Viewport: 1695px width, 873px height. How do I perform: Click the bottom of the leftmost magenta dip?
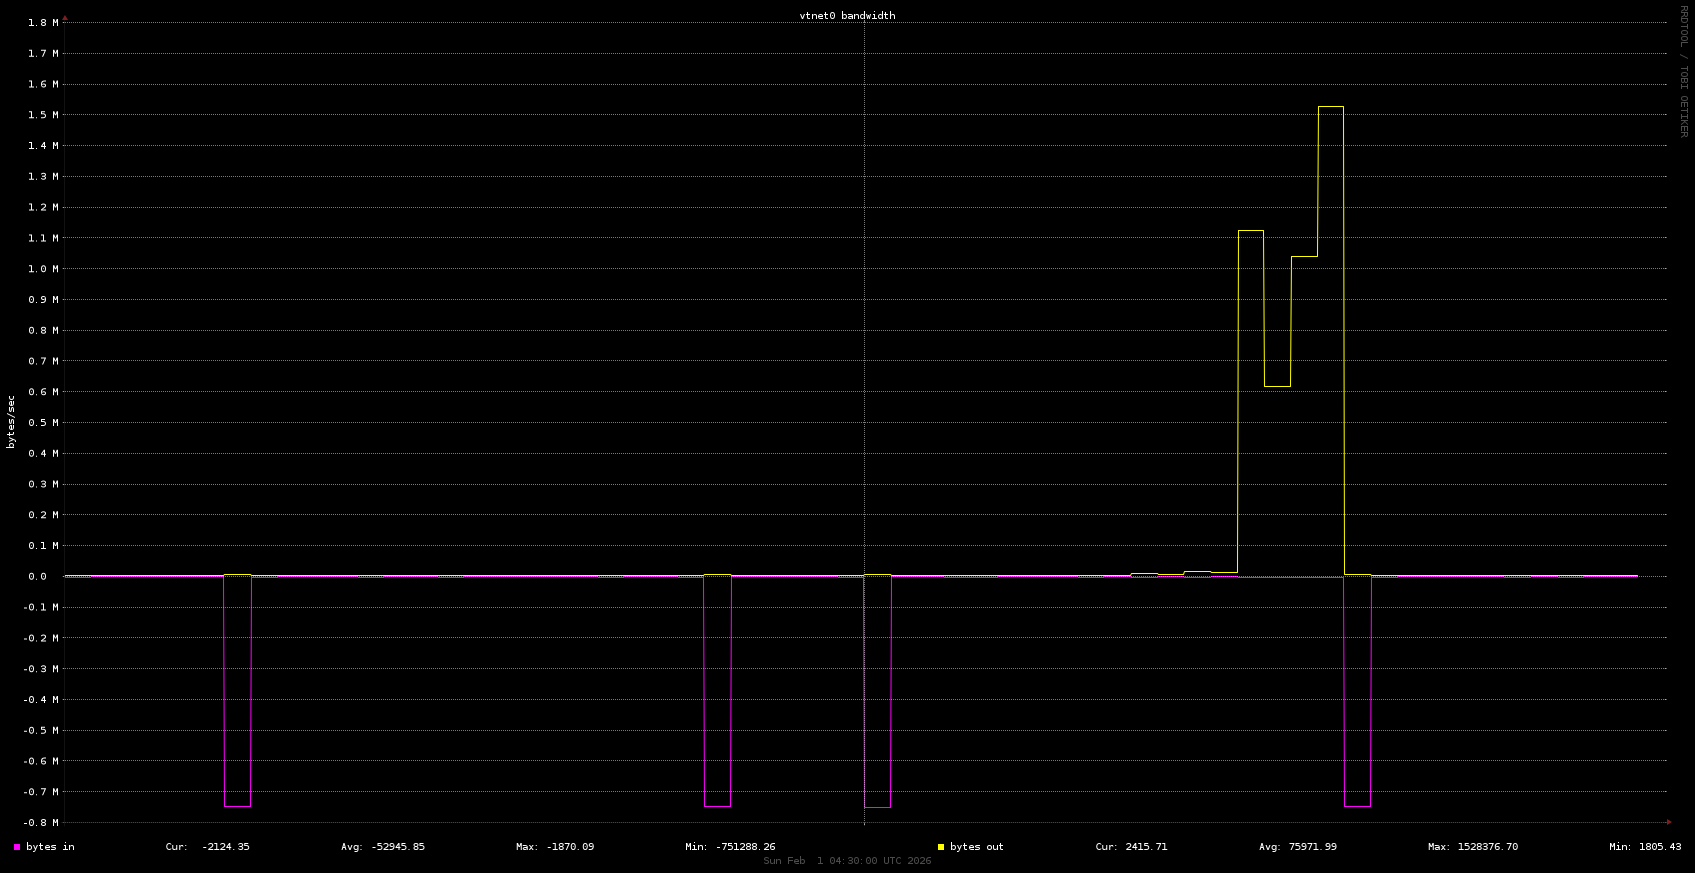(237, 806)
